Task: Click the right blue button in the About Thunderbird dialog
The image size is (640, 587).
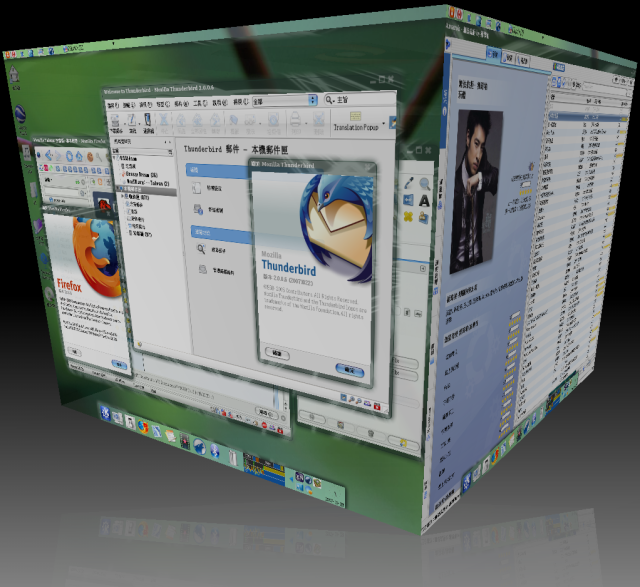Action: point(351,369)
